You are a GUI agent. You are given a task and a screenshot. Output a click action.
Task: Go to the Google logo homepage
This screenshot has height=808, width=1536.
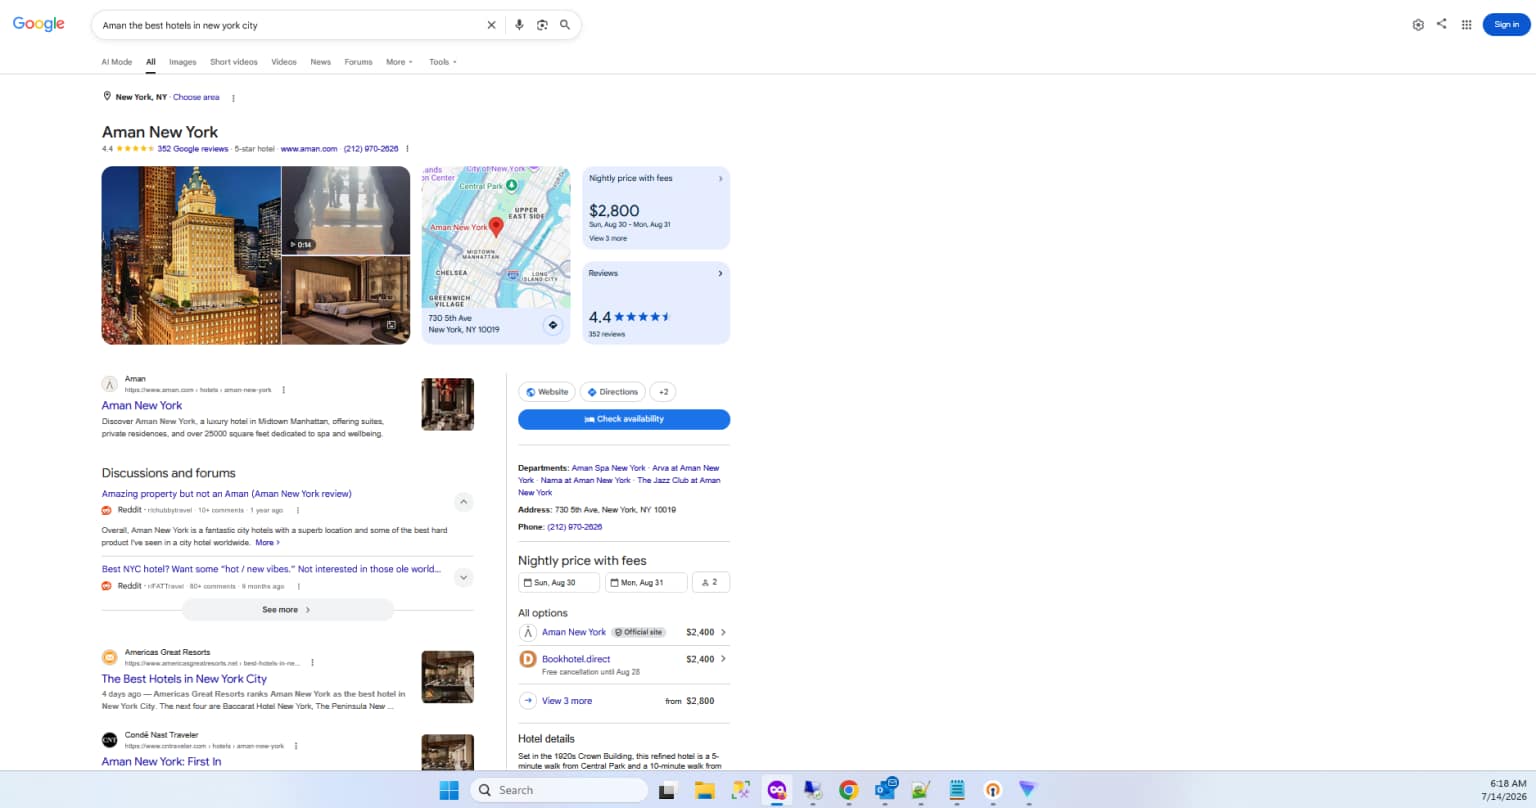pyautogui.click(x=39, y=24)
